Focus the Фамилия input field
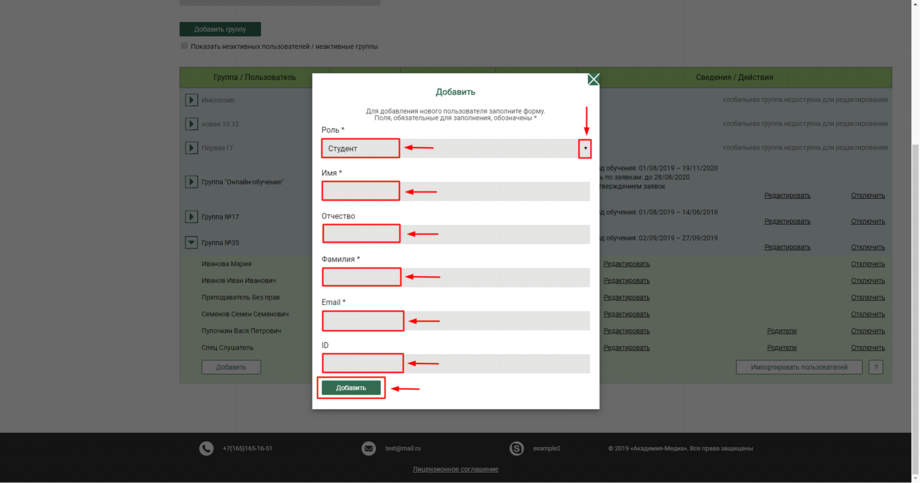Screen dimensions: 920x483 [455, 278]
